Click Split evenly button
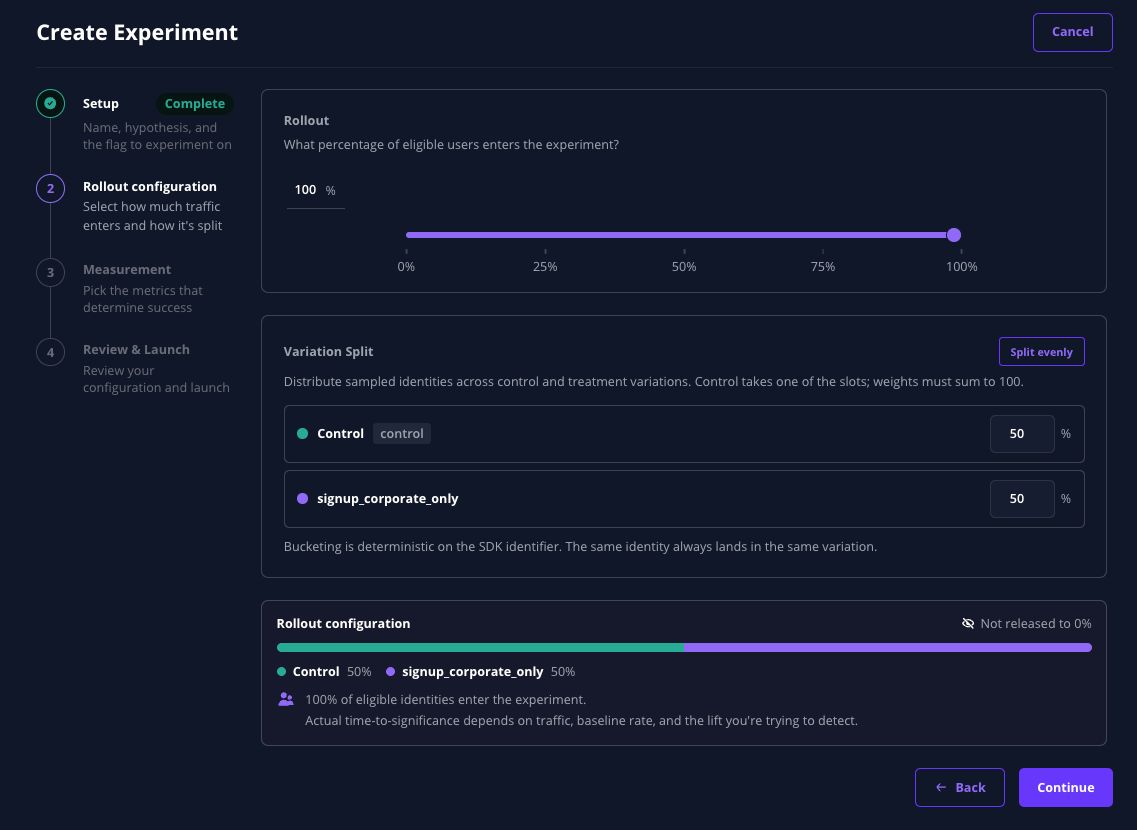 click(x=1041, y=352)
